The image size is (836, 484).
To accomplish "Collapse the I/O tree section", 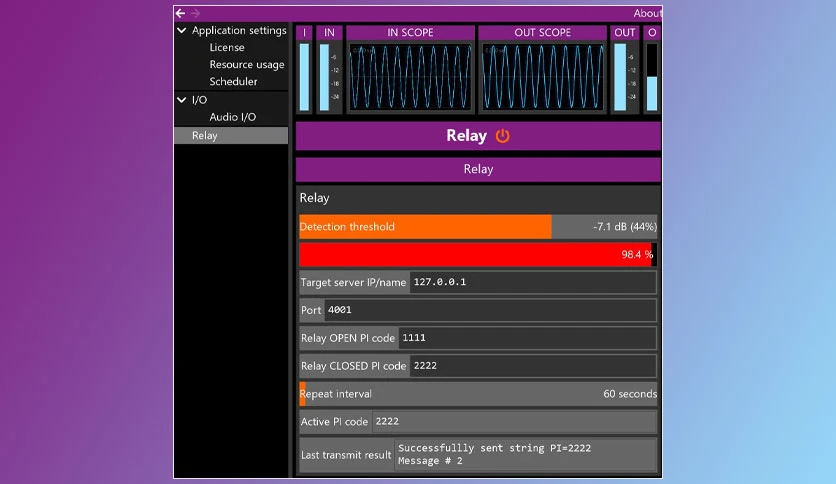I will point(182,100).
